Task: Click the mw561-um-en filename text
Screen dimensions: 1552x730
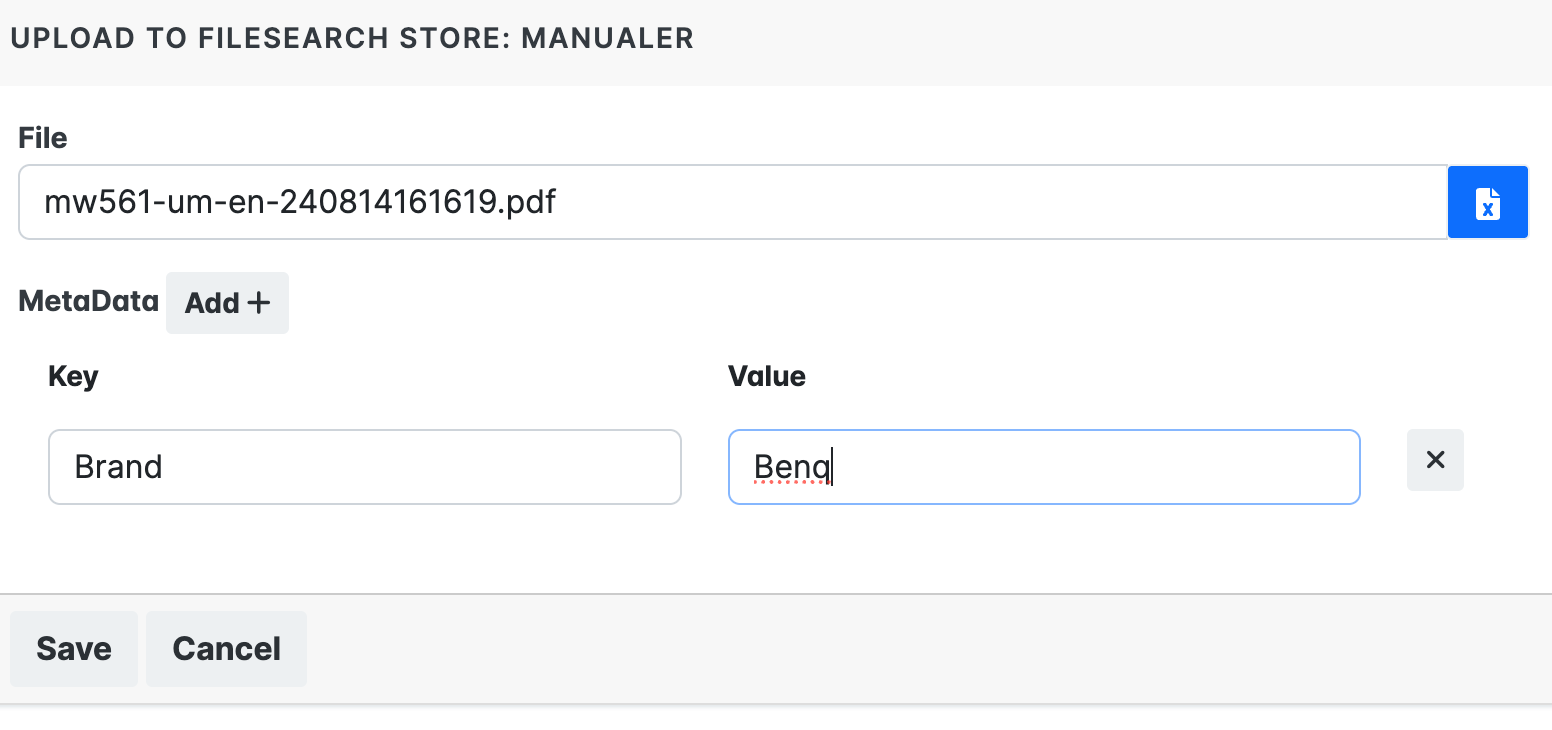Action: pos(300,203)
